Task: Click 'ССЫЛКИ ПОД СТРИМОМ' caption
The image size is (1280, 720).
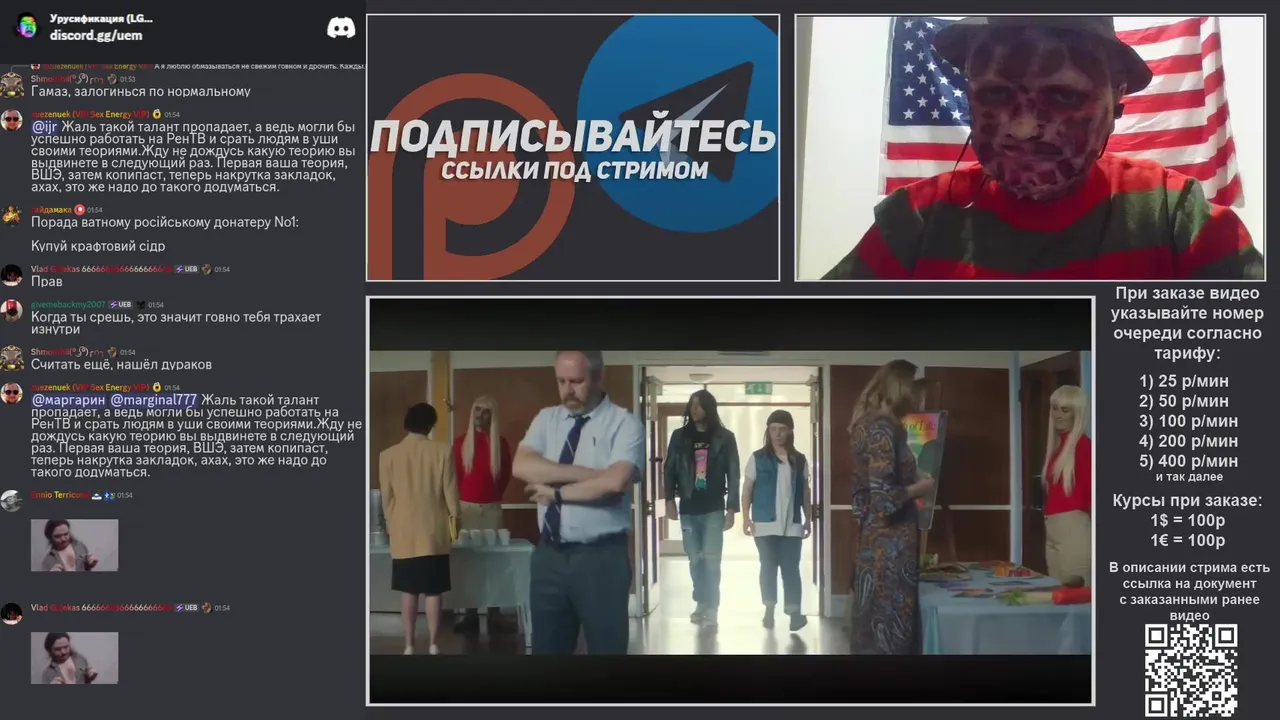Action: tap(574, 171)
